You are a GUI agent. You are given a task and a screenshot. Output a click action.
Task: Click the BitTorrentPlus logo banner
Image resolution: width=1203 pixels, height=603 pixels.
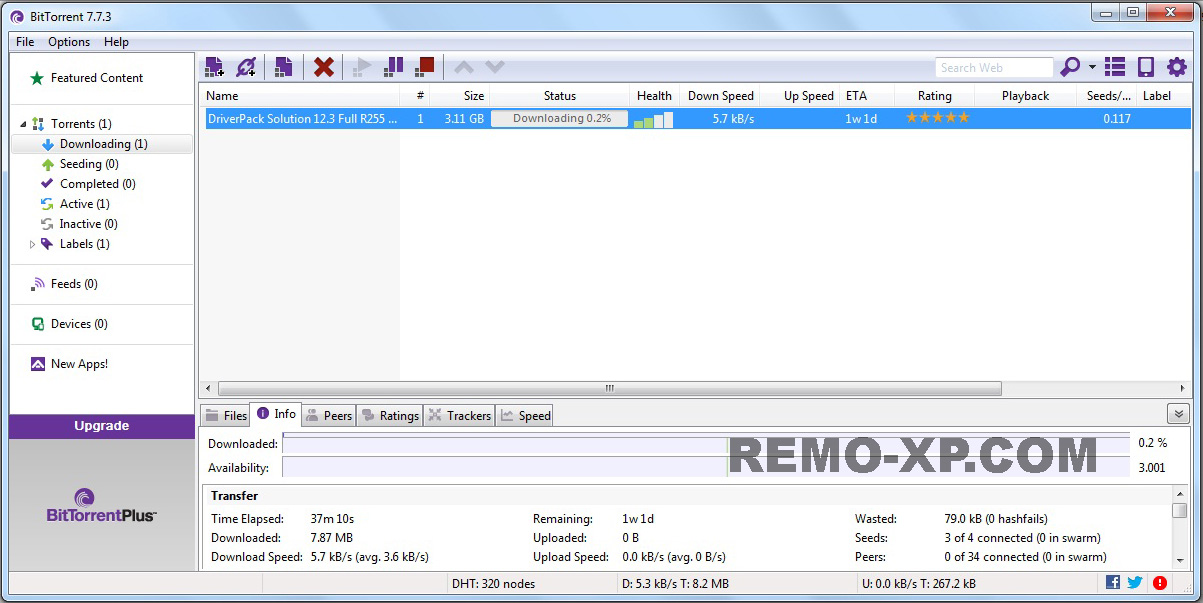[102, 506]
